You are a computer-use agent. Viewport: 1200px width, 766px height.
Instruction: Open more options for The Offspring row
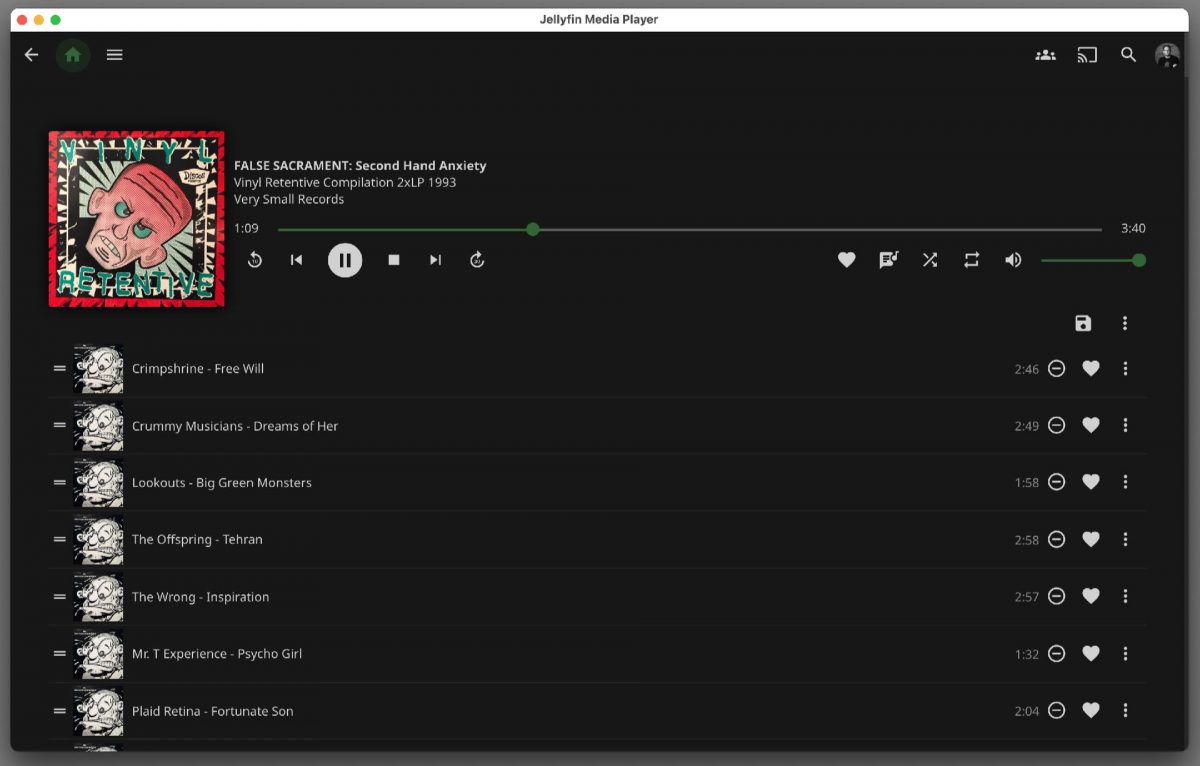1125,539
